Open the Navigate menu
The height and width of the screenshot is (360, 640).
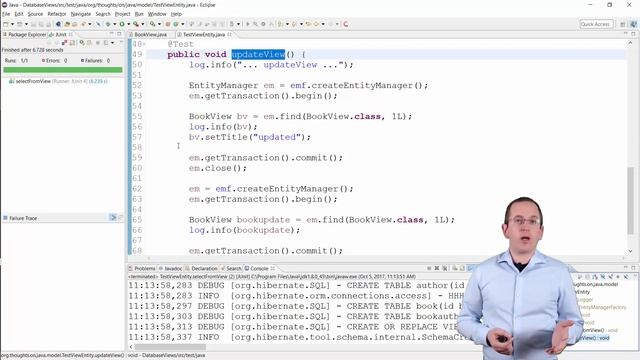(81, 14)
